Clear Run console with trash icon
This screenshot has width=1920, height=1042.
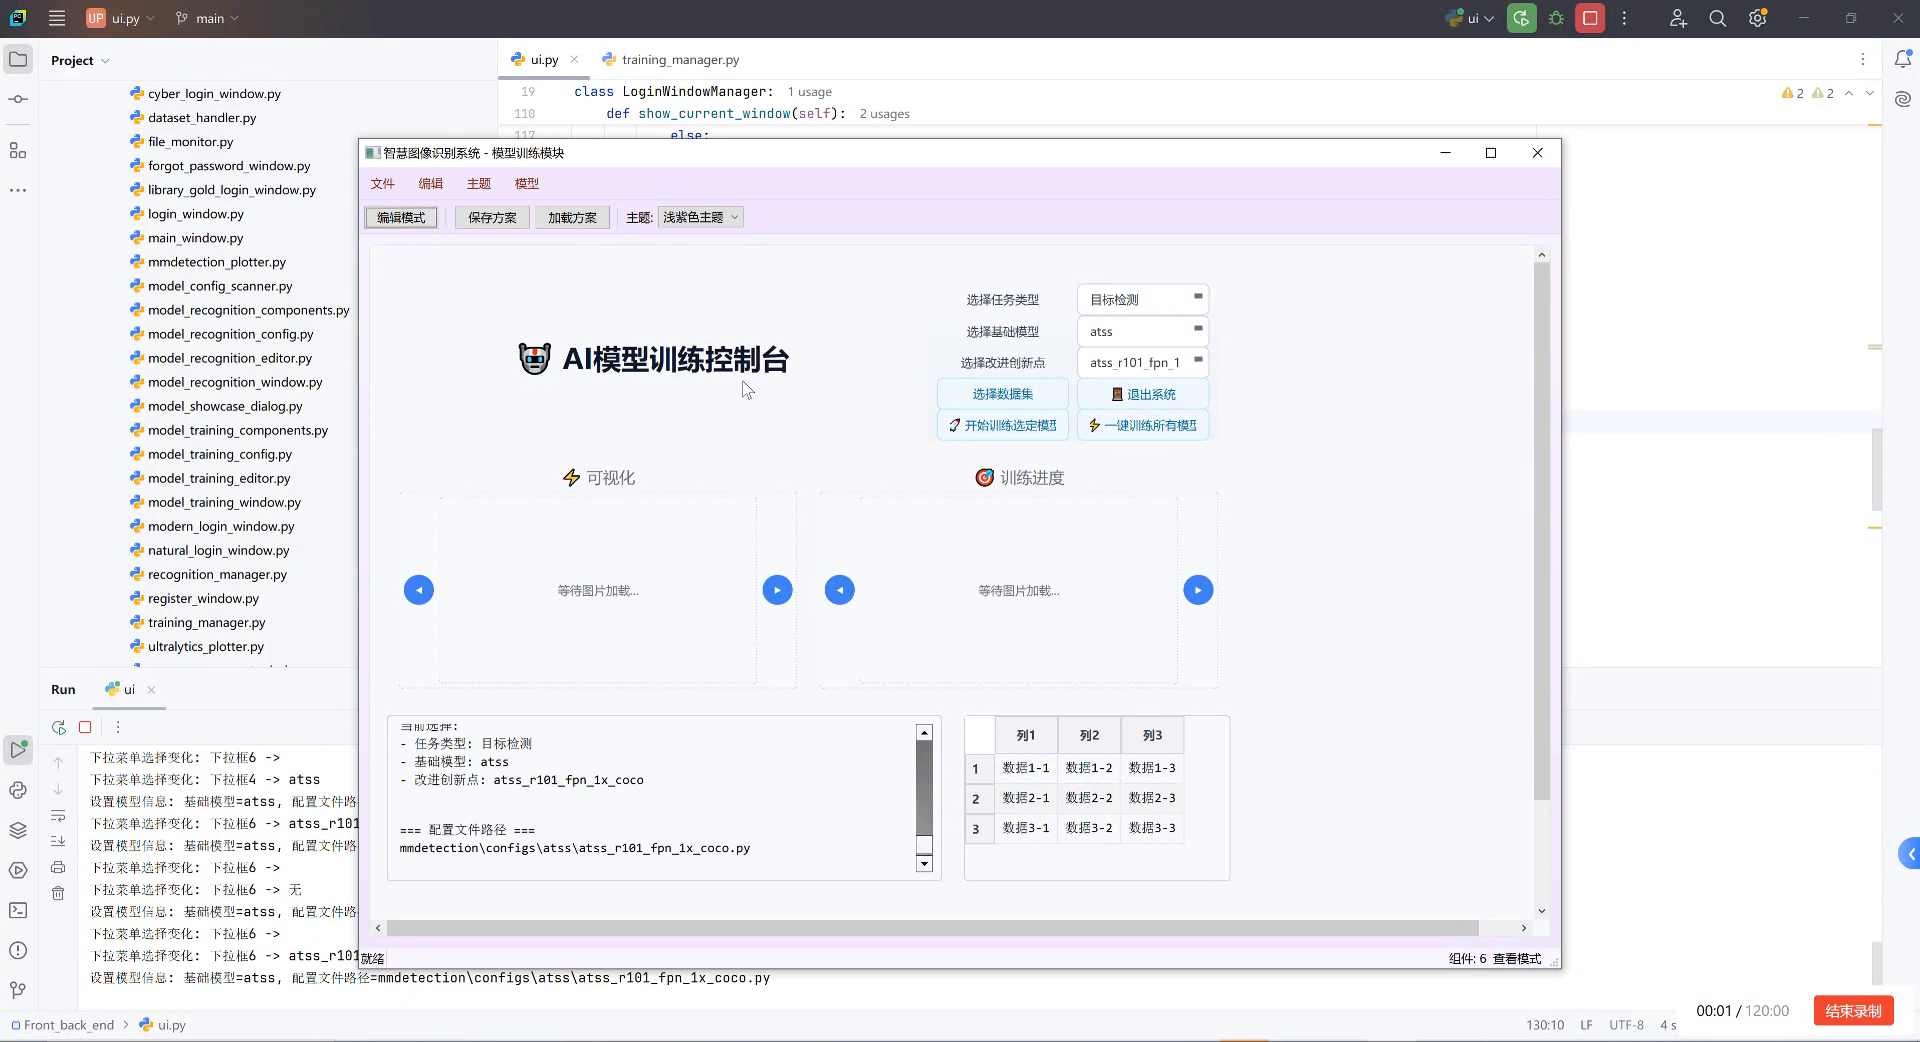click(x=58, y=893)
